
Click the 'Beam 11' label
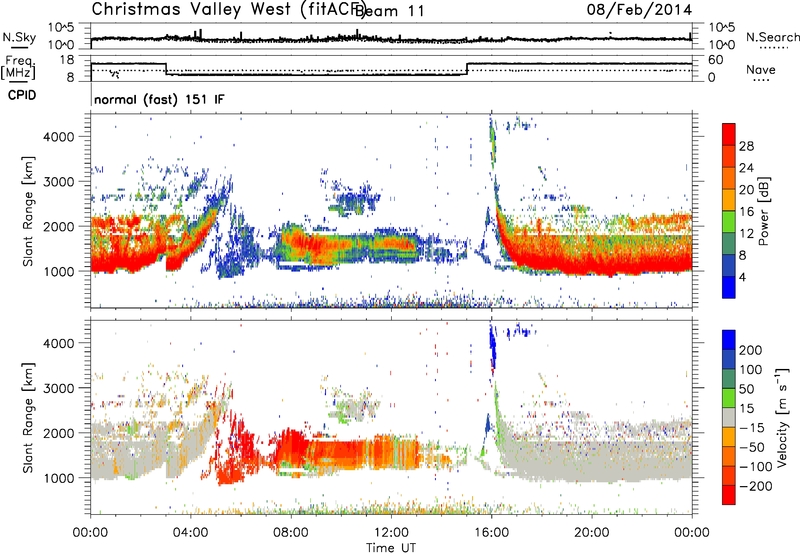tap(389, 11)
